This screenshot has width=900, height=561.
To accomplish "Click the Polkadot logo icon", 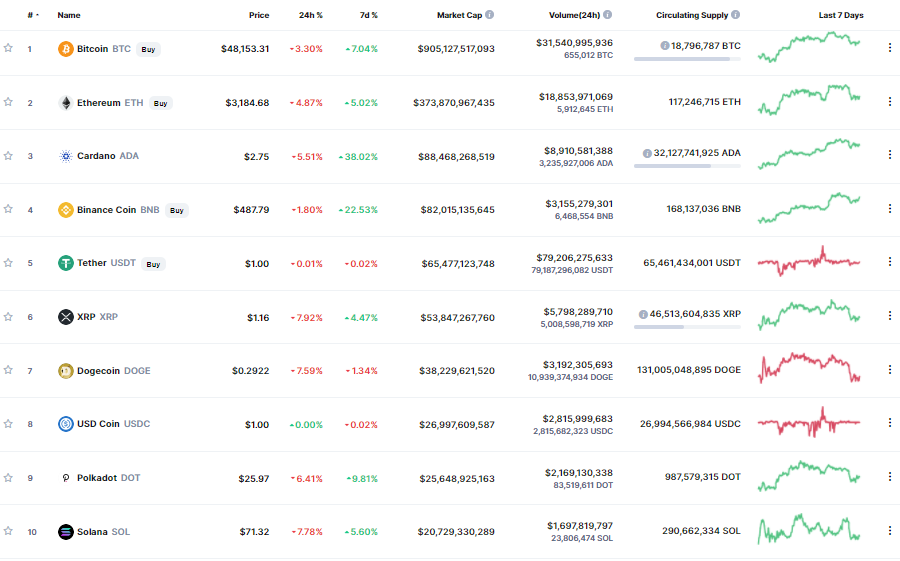I will tap(66, 478).
